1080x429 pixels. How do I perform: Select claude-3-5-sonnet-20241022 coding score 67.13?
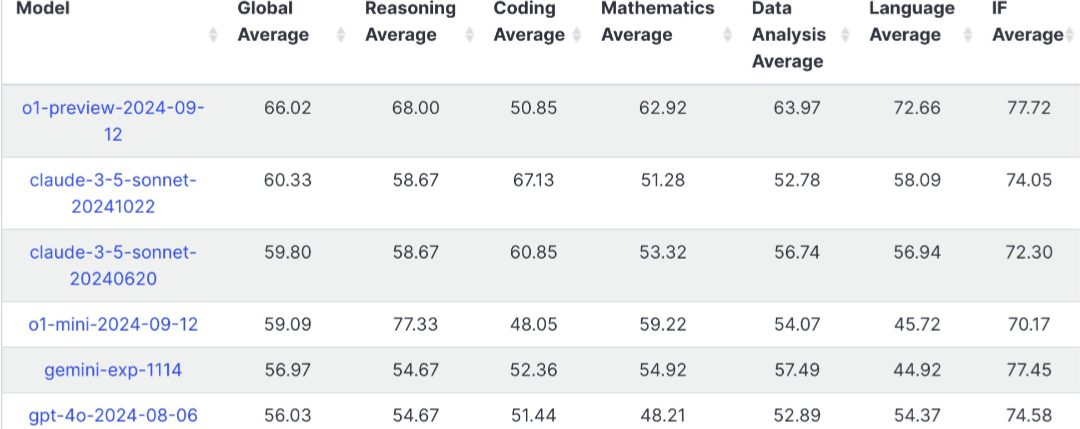click(533, 180)
